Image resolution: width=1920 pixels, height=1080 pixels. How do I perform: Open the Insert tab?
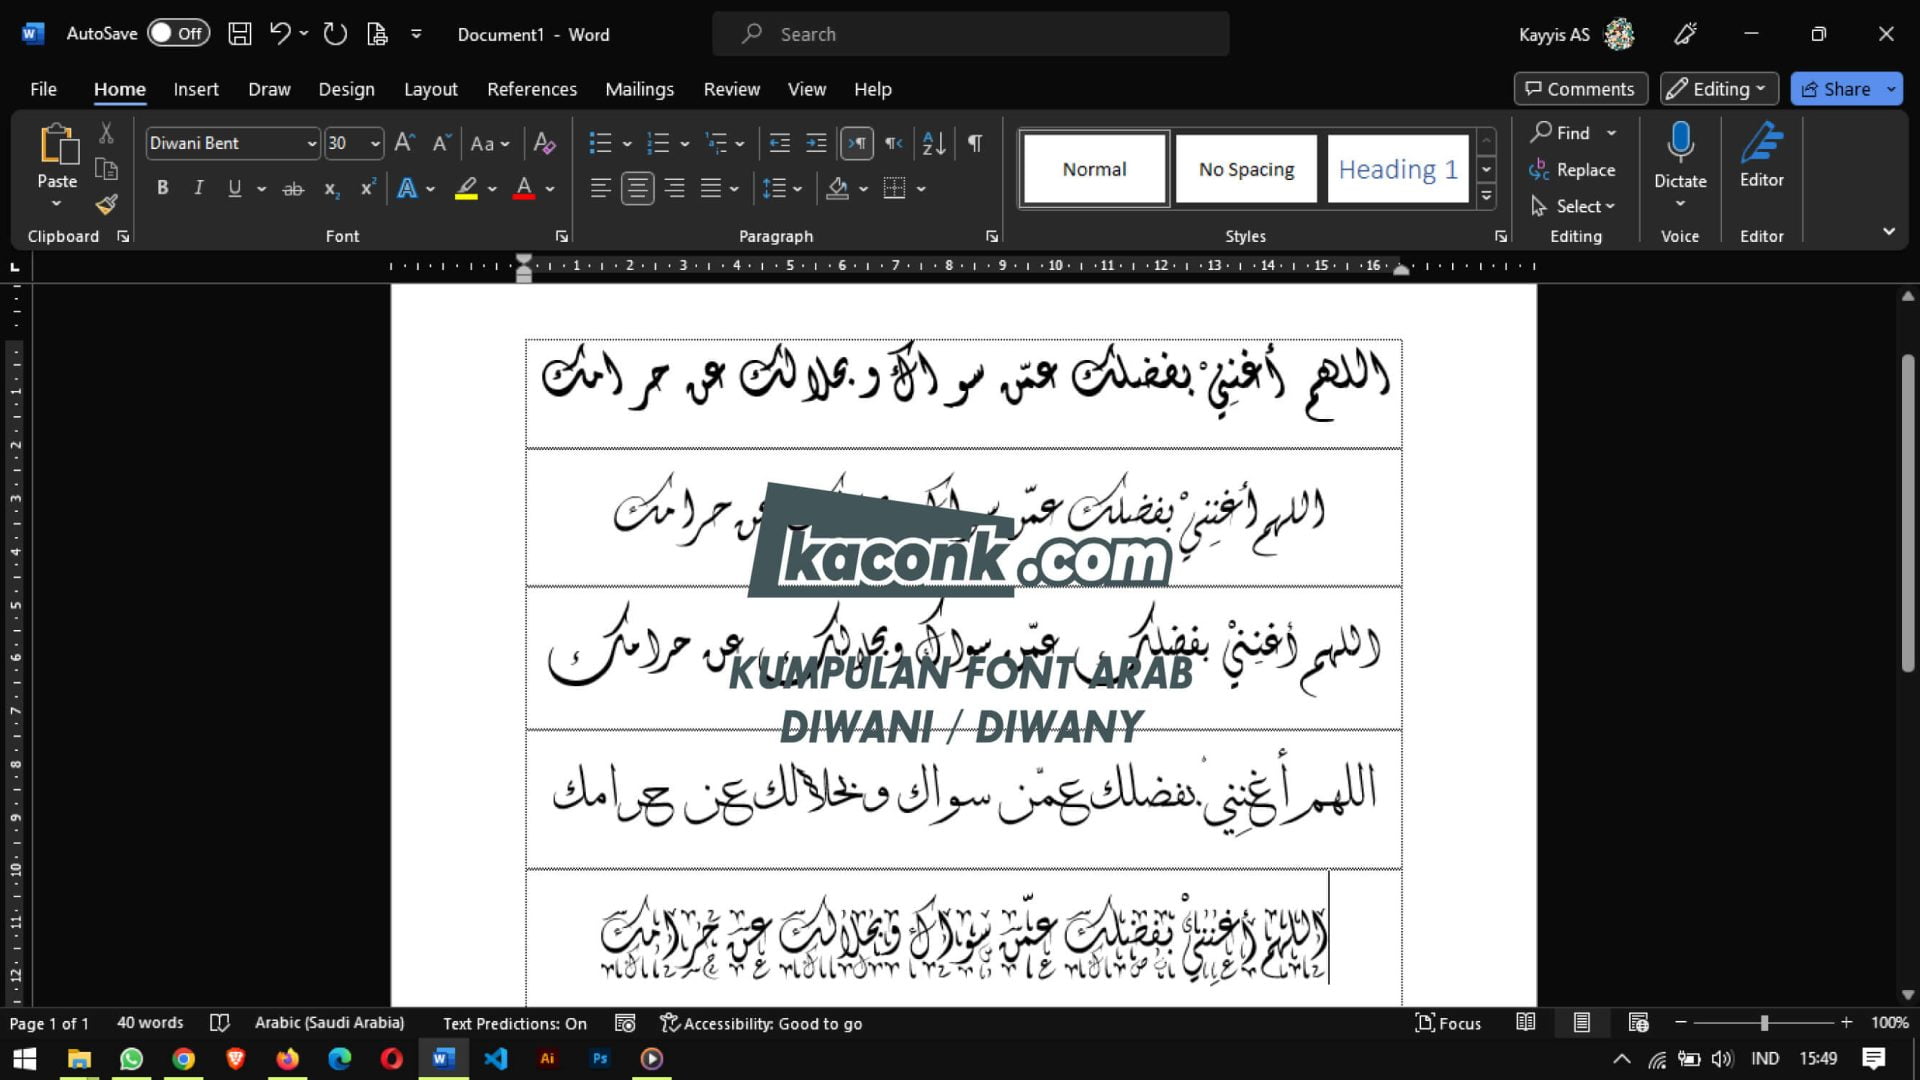(x=195, y=89)
